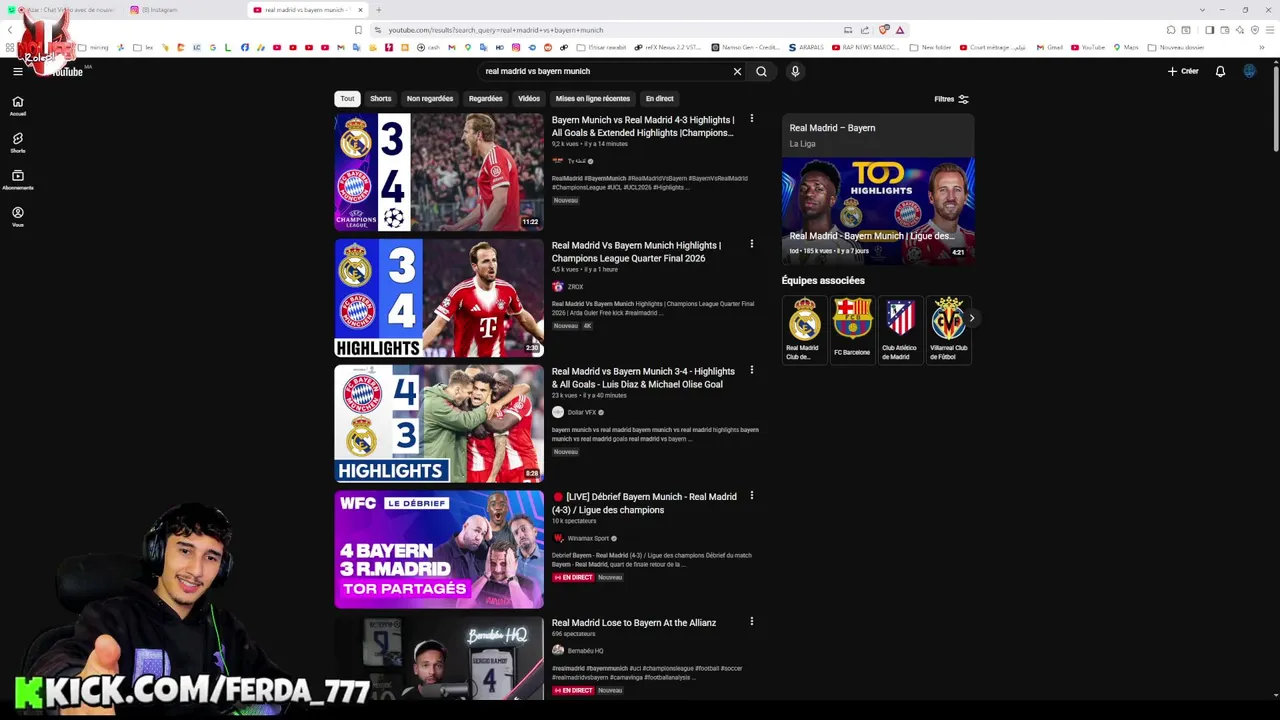Open Club Atlético de Madrid team card
This screenshot has width=1280, height=720.
point(900,330)
